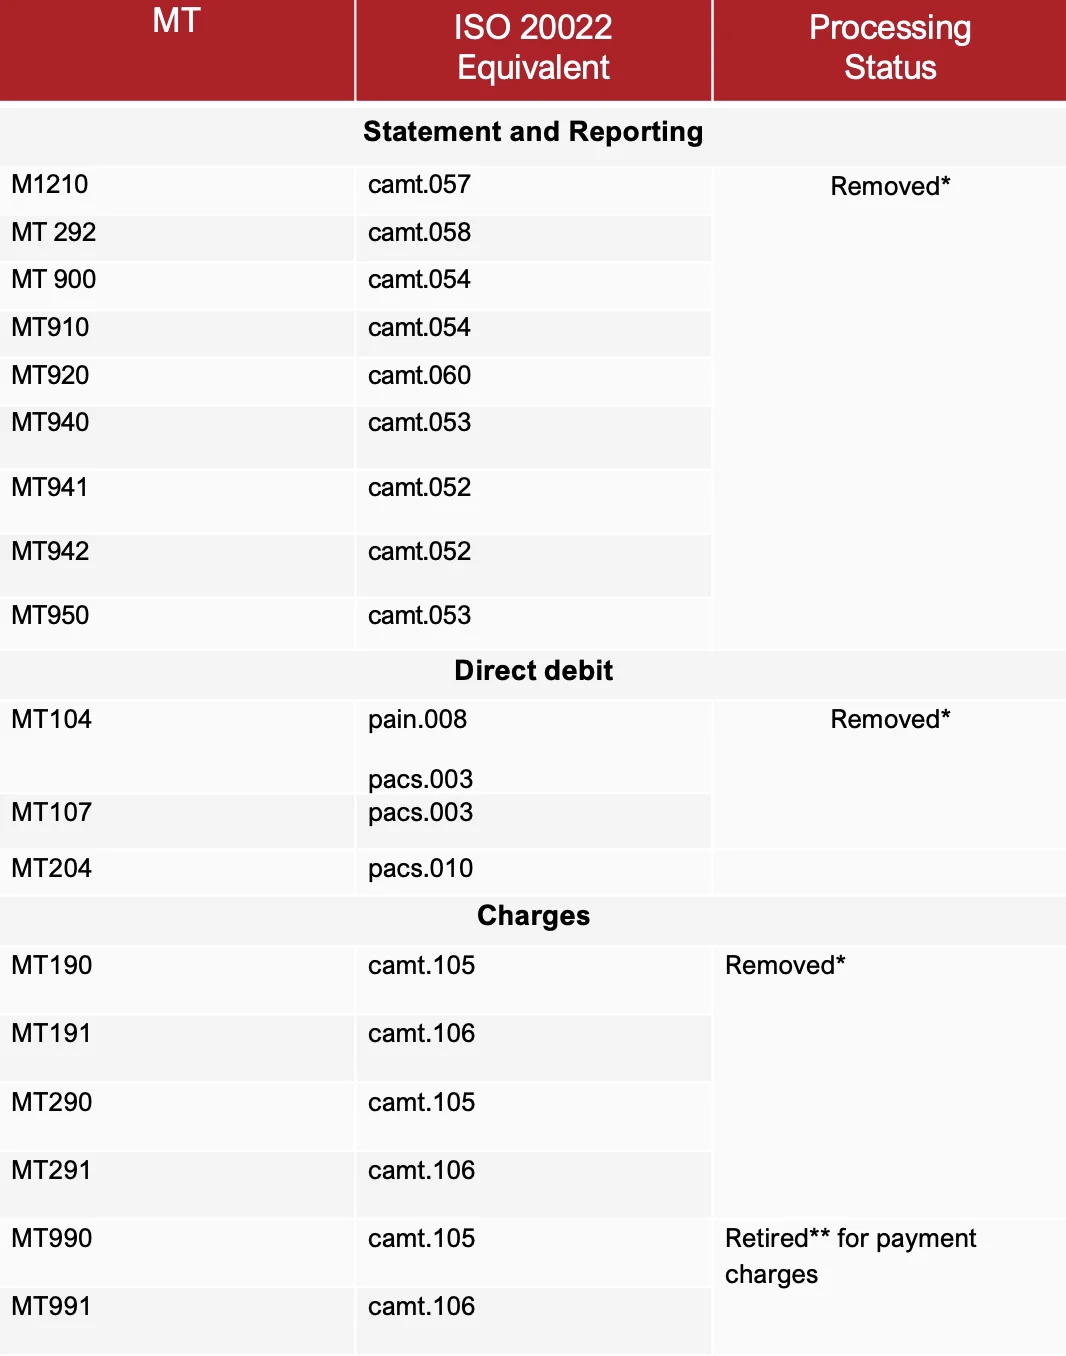Click the camt.060 cell
The width and height of the screenshot is (1066, 1356).
pos(419,376)
